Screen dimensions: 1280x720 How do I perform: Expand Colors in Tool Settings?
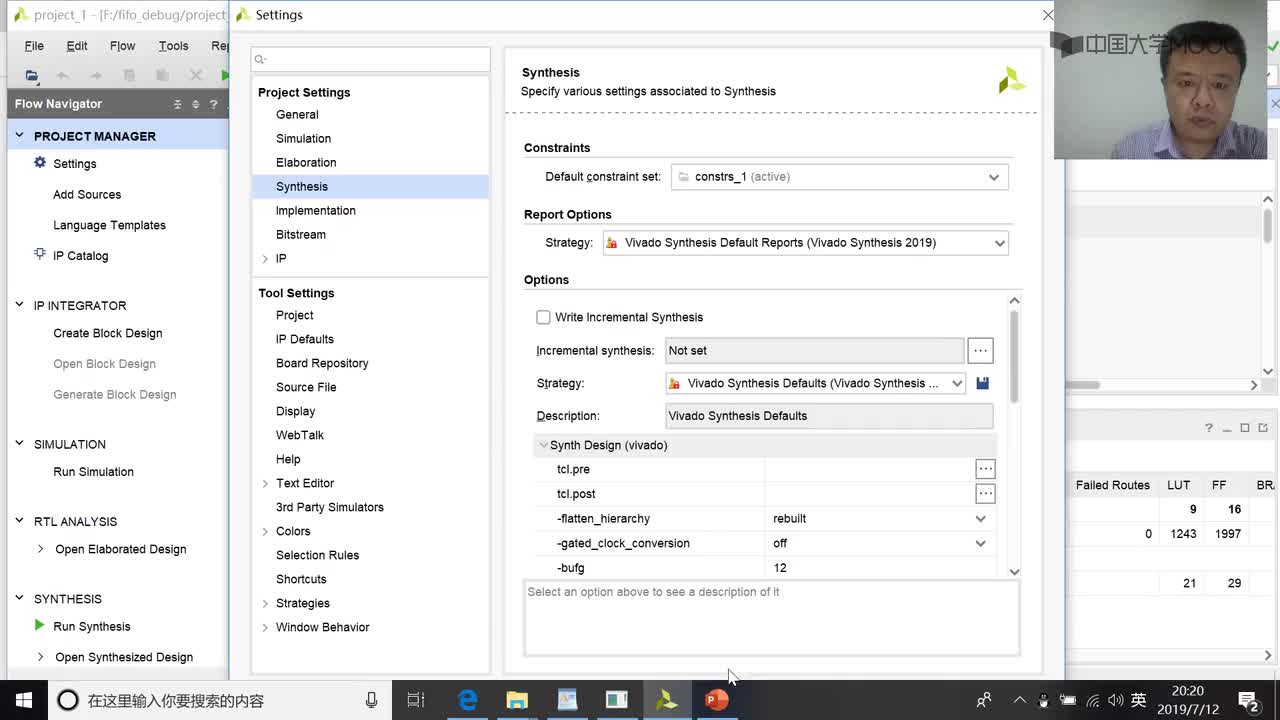coord(265,531)
